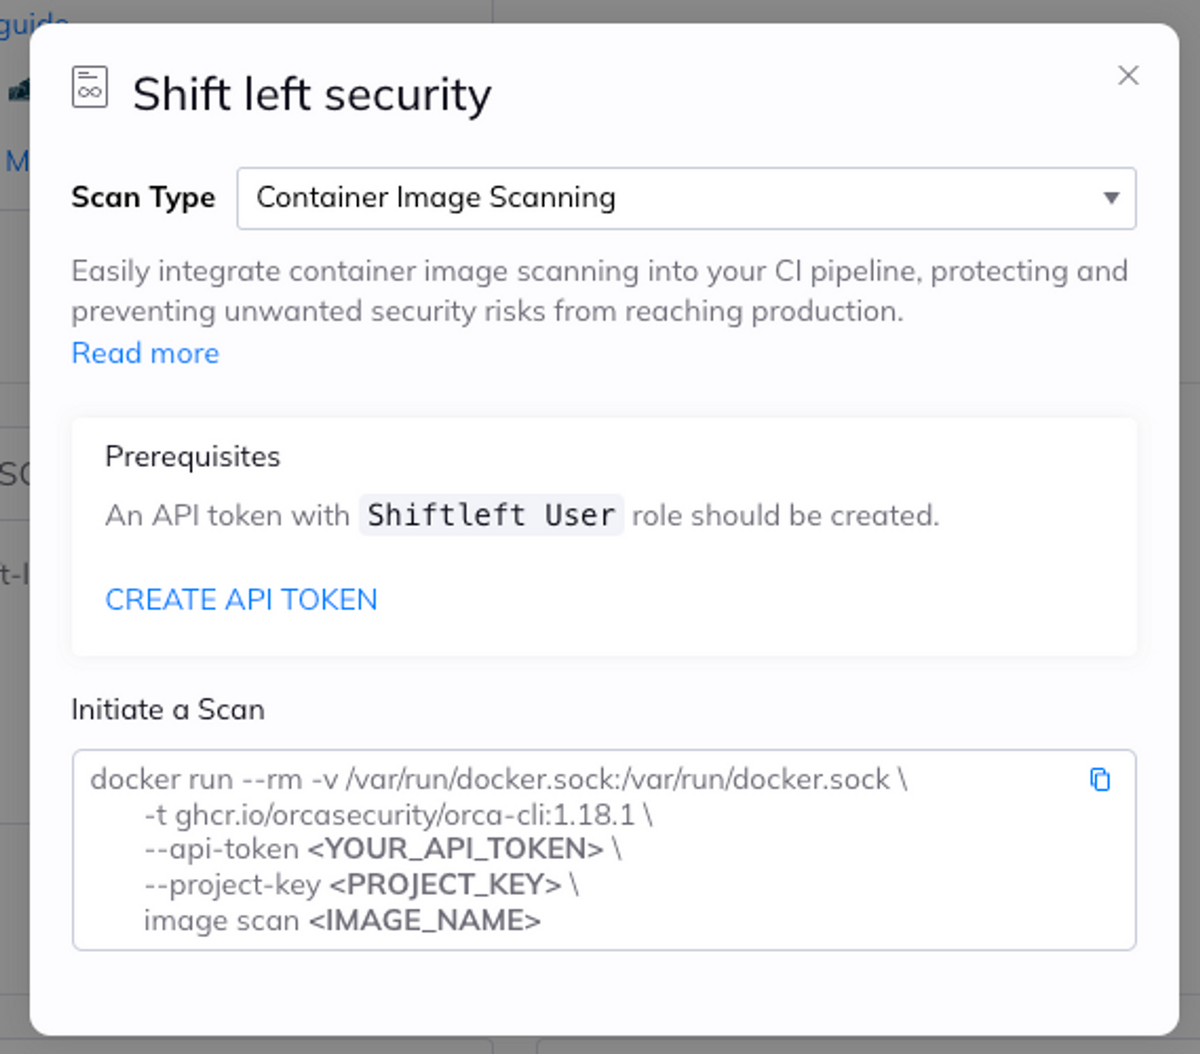Close the Shift left security dialog
This screenshot has height=1054, width=1200.
(x=1128, y=75)
